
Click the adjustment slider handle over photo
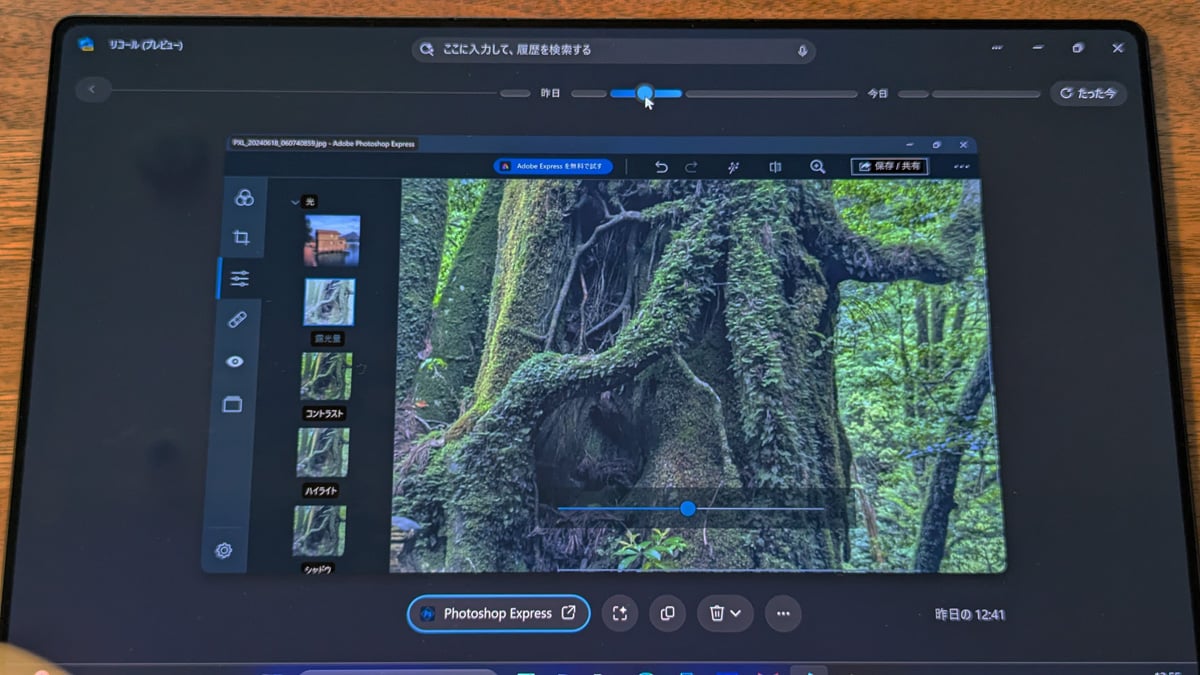(x=687, y=509)
